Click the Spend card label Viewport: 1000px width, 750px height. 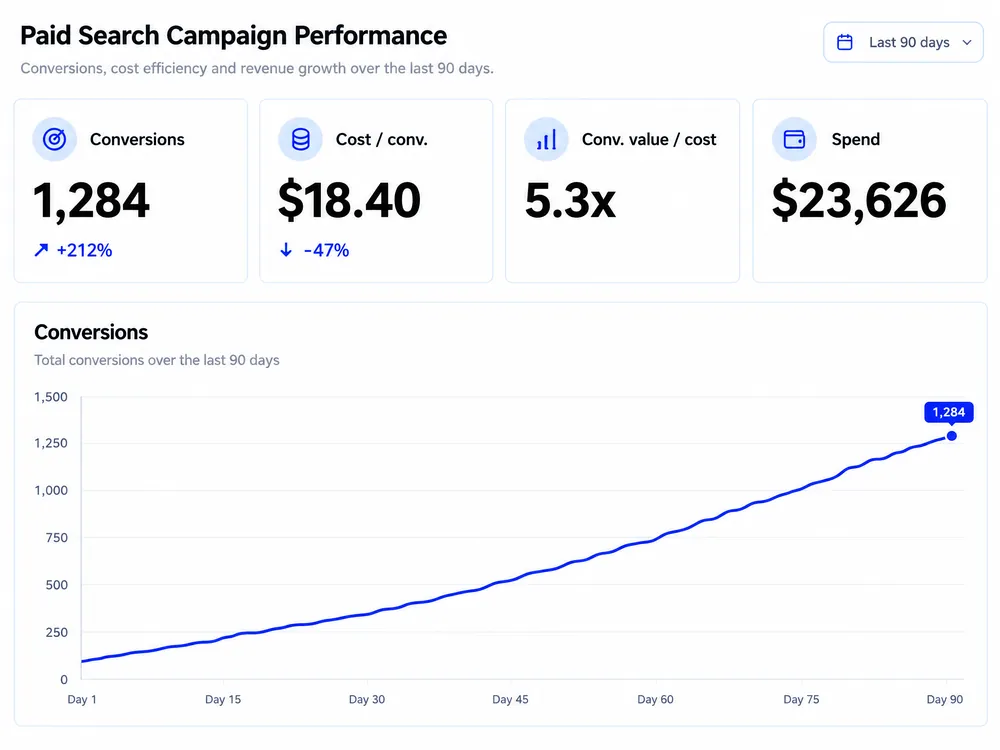click(x=855, y=139)
